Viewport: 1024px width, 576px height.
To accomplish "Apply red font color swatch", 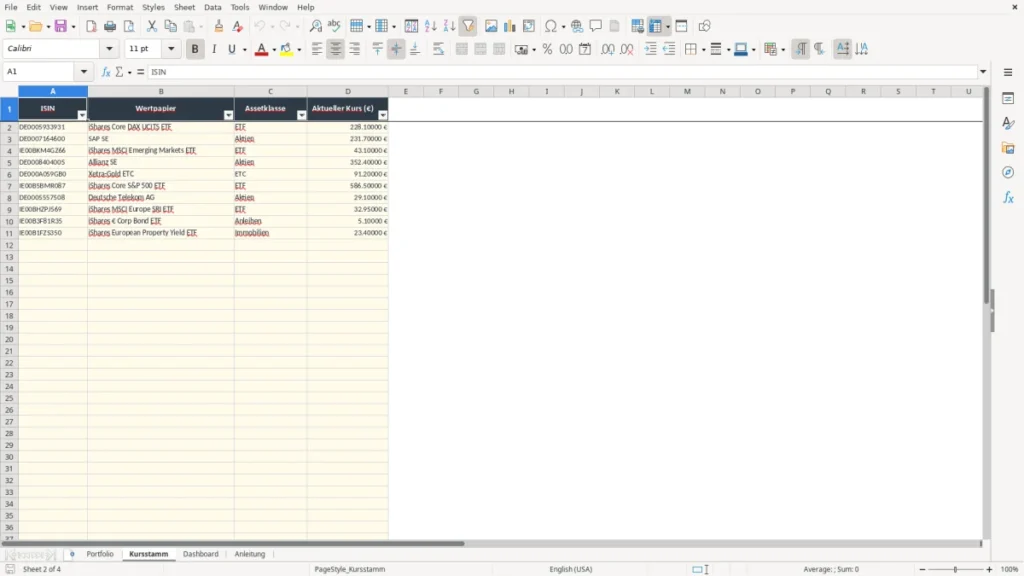I will pos(261,49).
